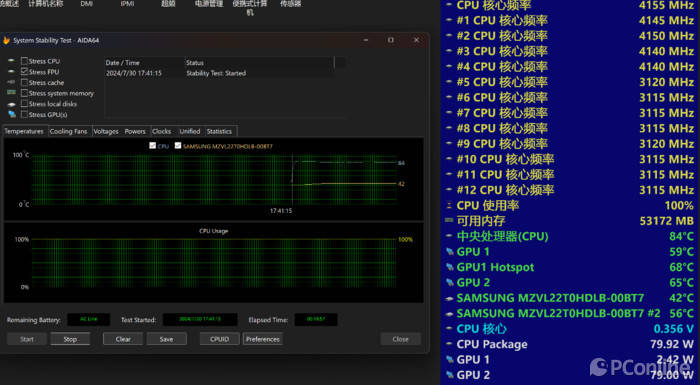Click the Close button at the bottom right

(x=400, y=339)
